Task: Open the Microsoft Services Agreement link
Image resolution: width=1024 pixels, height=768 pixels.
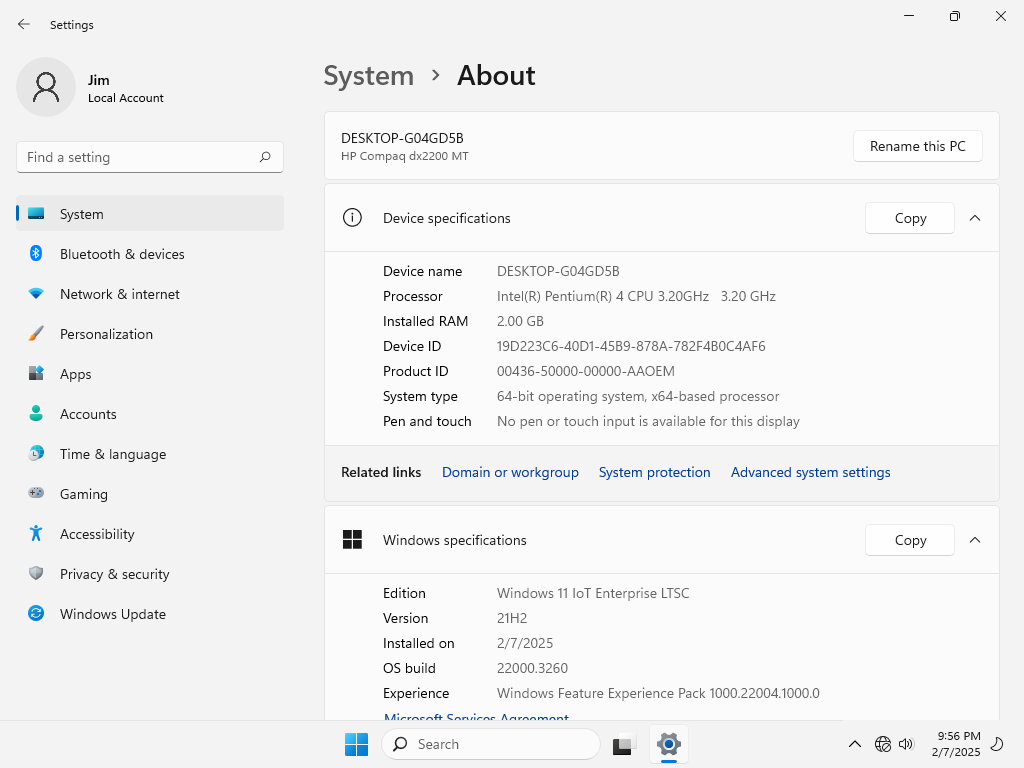Action: (476, 716)
